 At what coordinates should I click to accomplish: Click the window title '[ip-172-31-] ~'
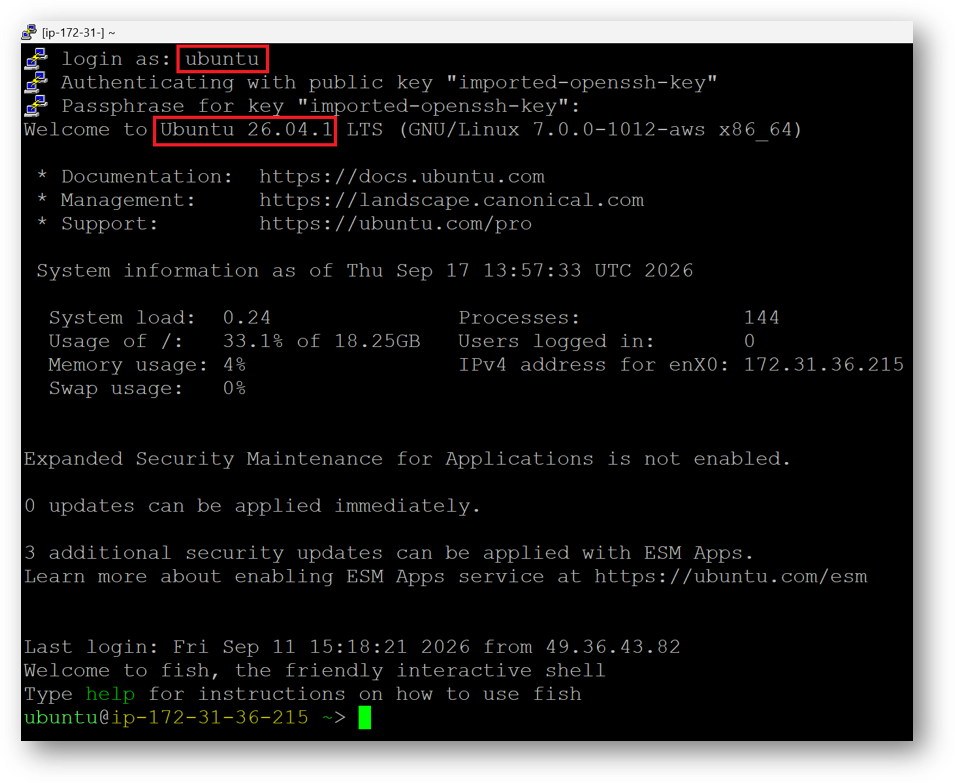pos(79,33)
